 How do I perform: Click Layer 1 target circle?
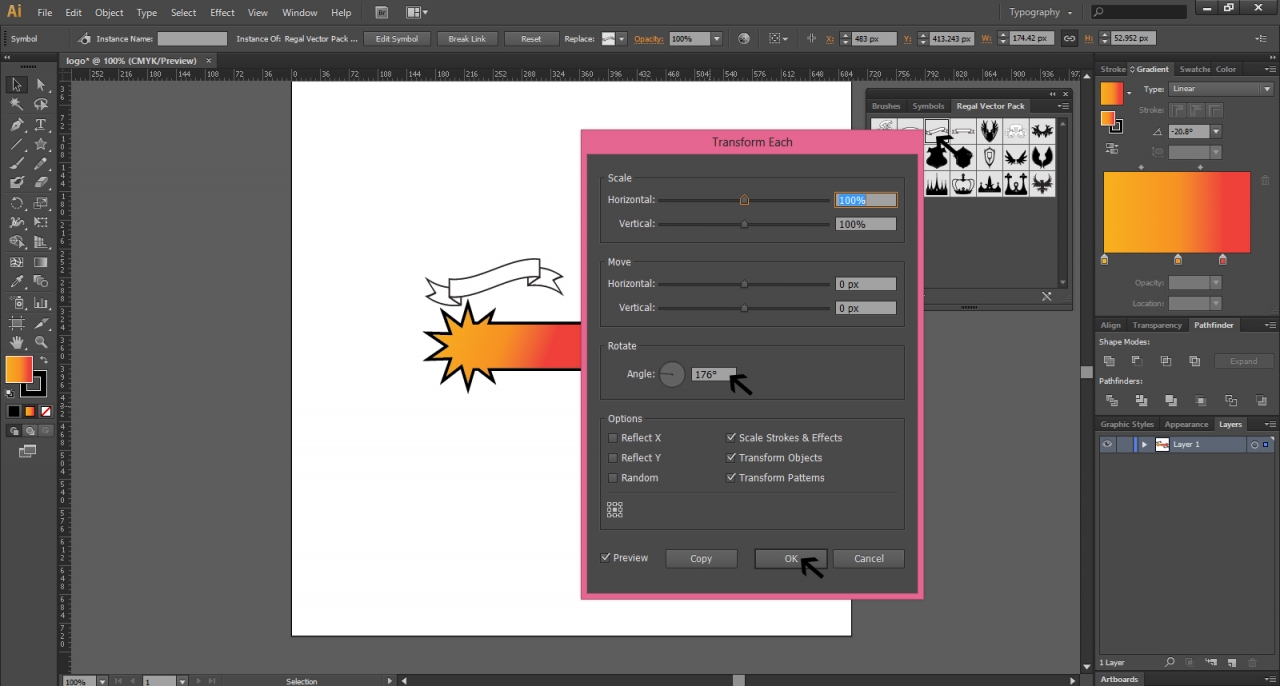pyautogui.click(x=1253, y=444)
